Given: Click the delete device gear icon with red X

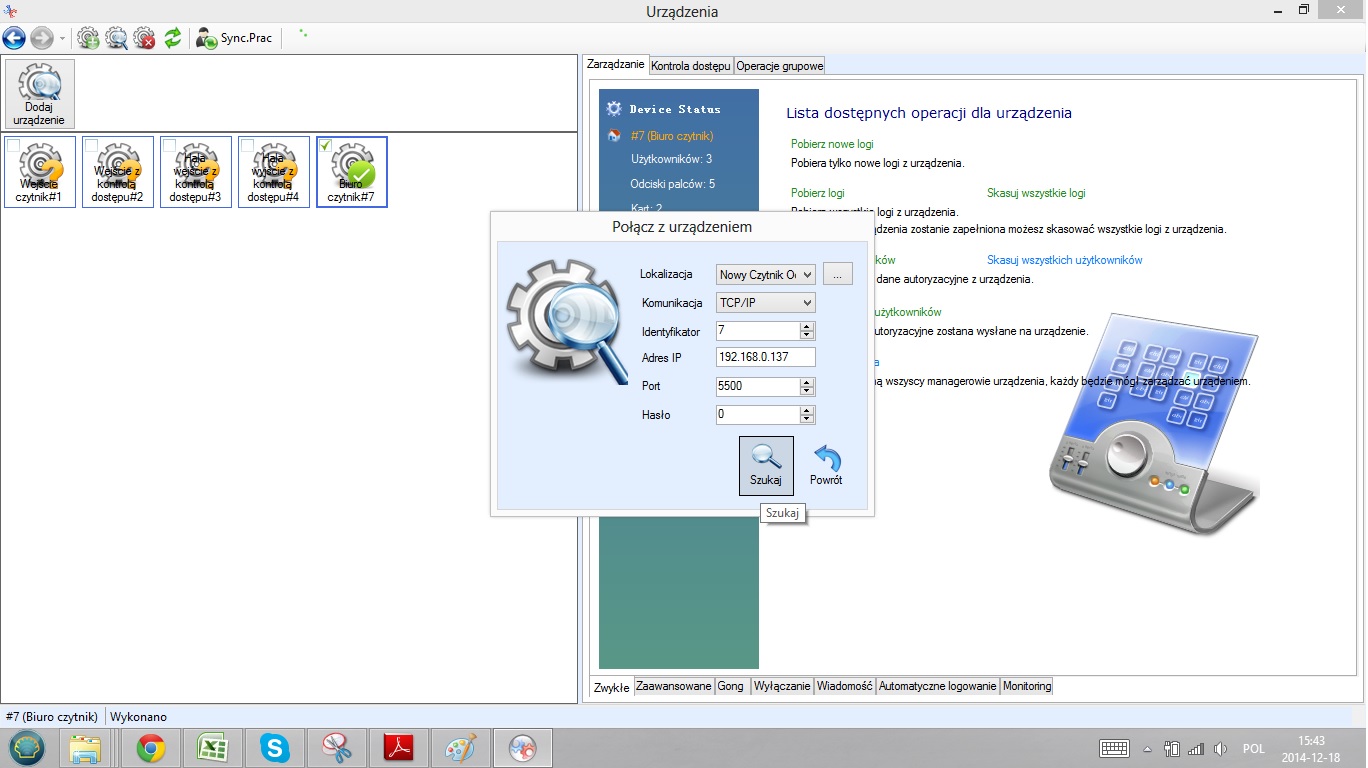Looking at the screenshot, I should coord(145,39).
